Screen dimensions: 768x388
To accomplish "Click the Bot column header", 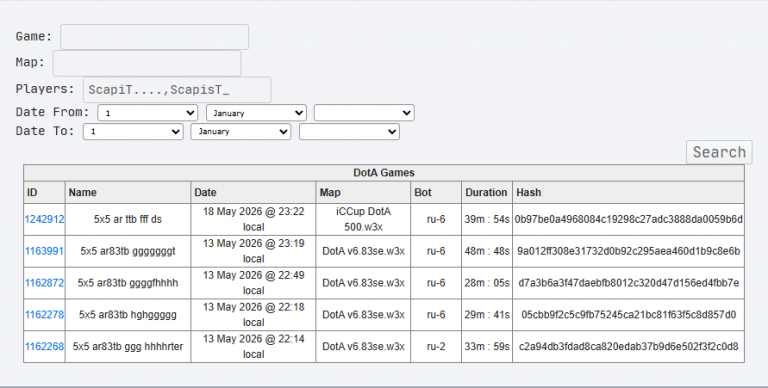I will [x=436, y=193].
